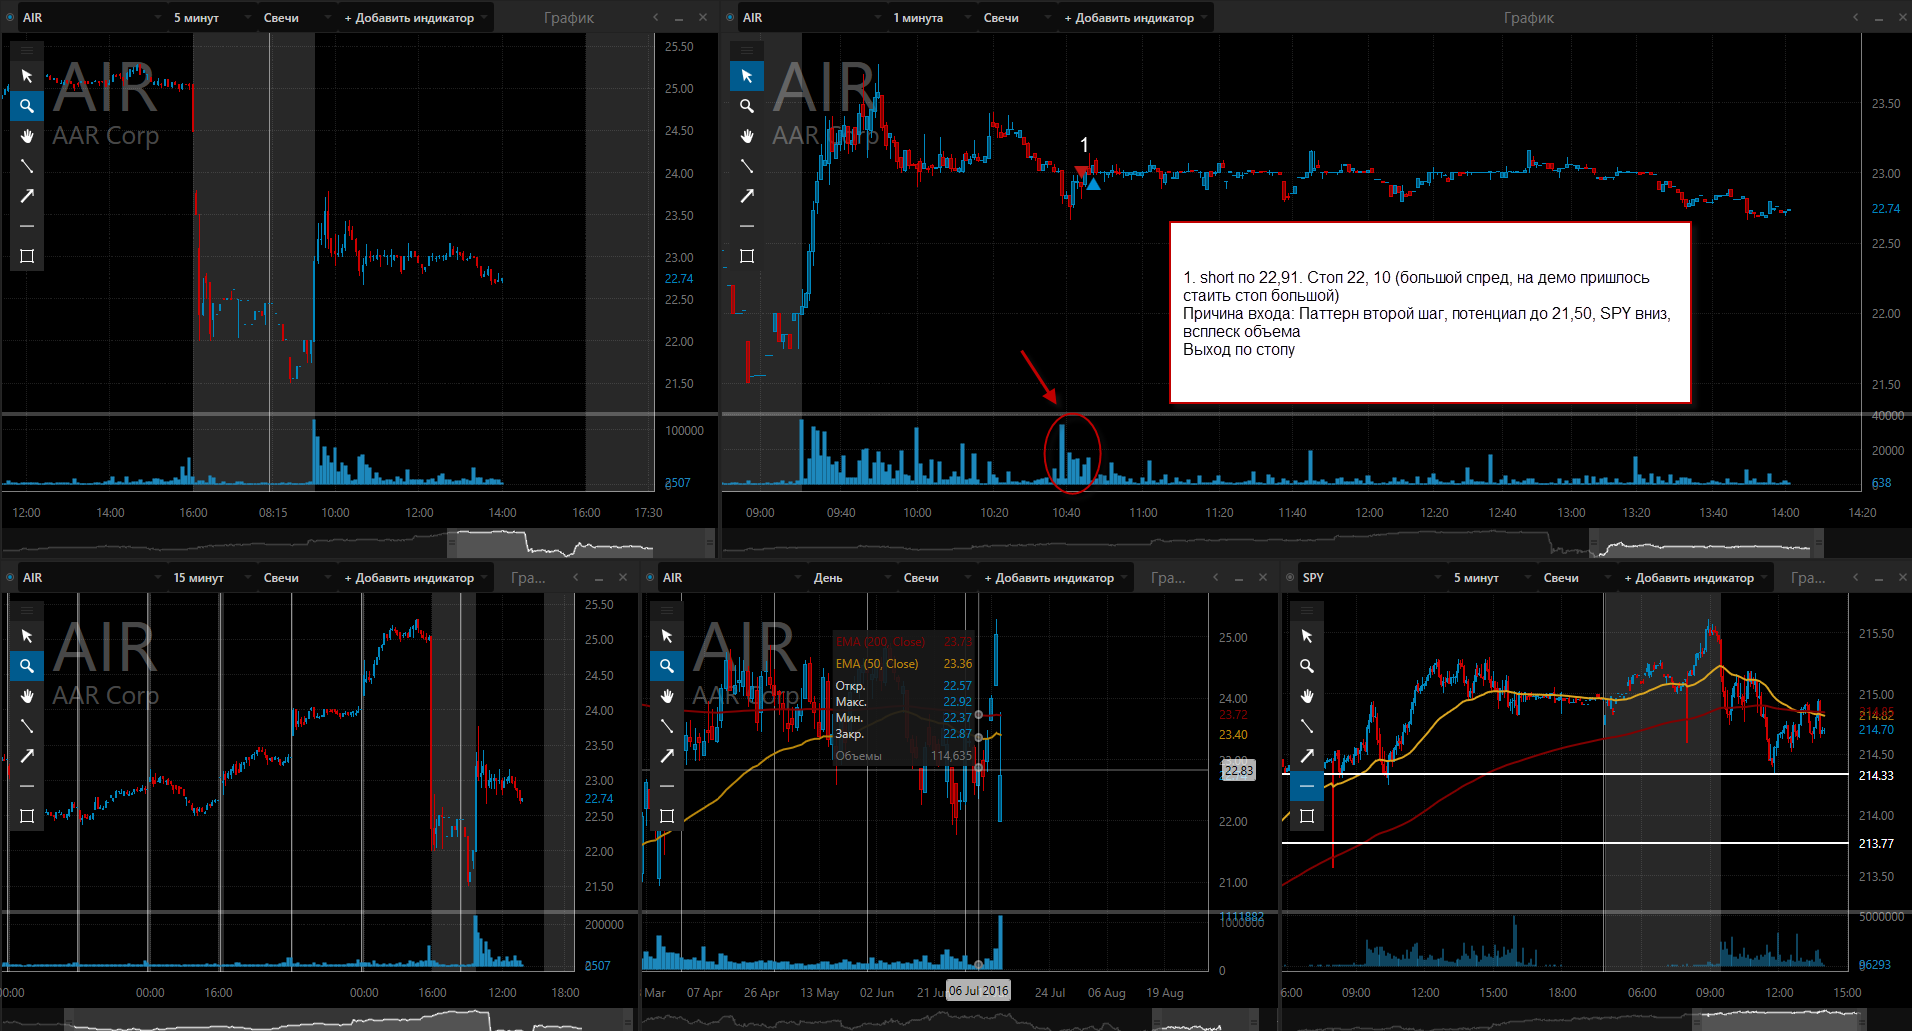Select the hand pan tool in 1-minute chart

(747, 136)
